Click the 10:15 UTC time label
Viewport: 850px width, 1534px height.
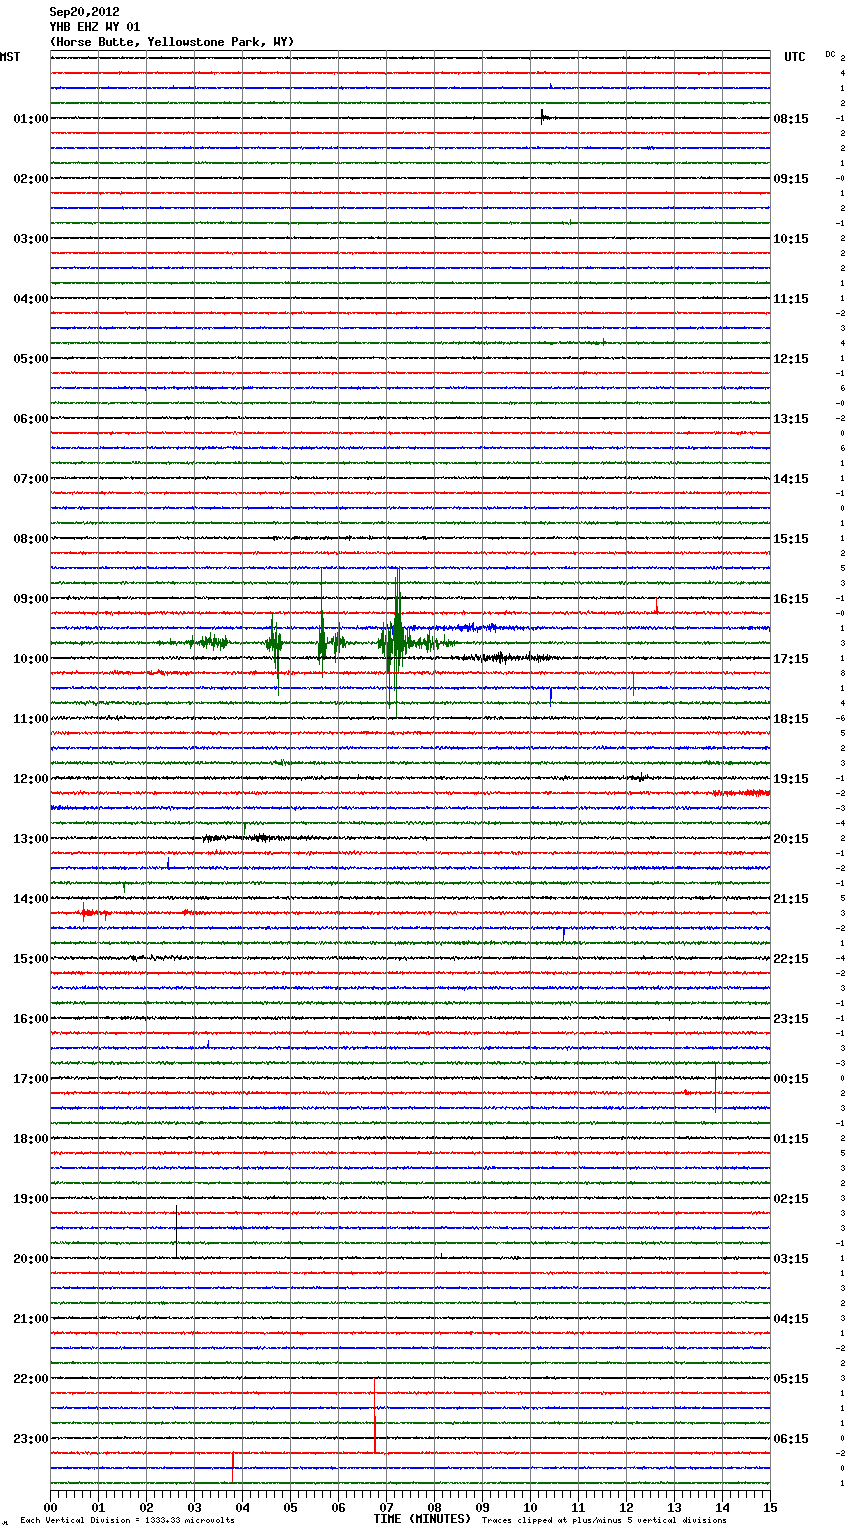tap(791, 239)
